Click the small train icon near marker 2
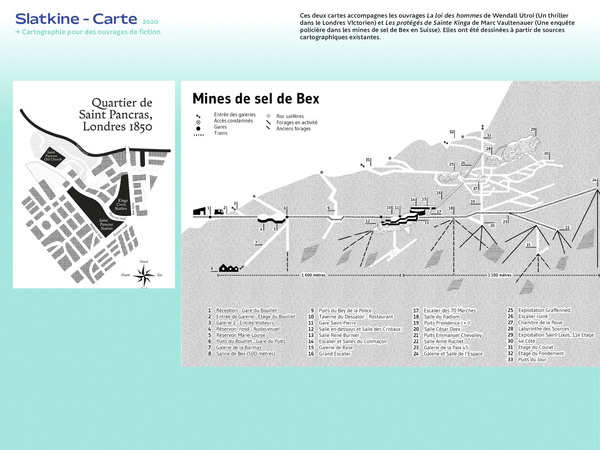The image size is (600, 450). [219, 212]
